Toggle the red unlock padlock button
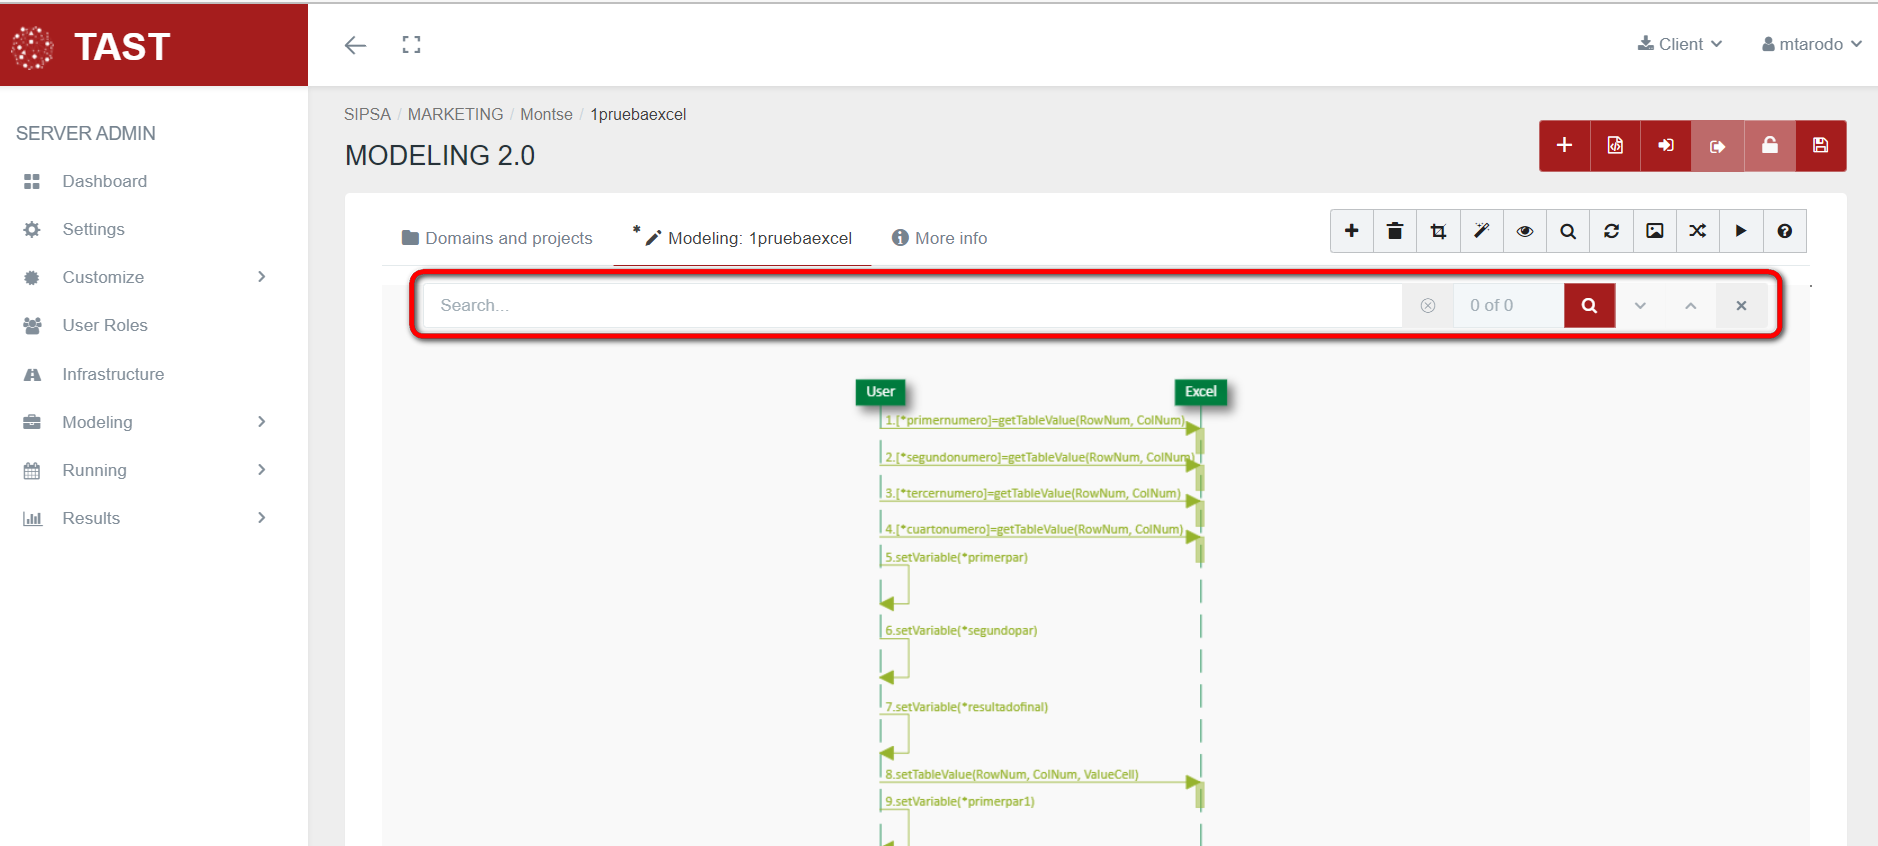This screenshot has height=846, width=1878. pyautogui.click(x=1769, y=146)
